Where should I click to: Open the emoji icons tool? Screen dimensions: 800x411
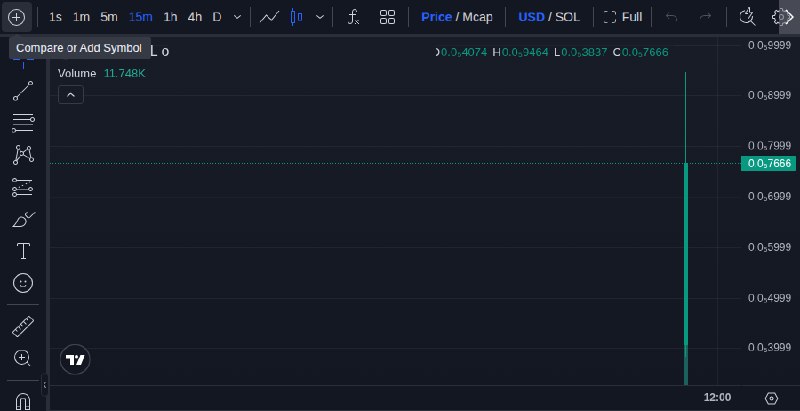tap(23, 283)
